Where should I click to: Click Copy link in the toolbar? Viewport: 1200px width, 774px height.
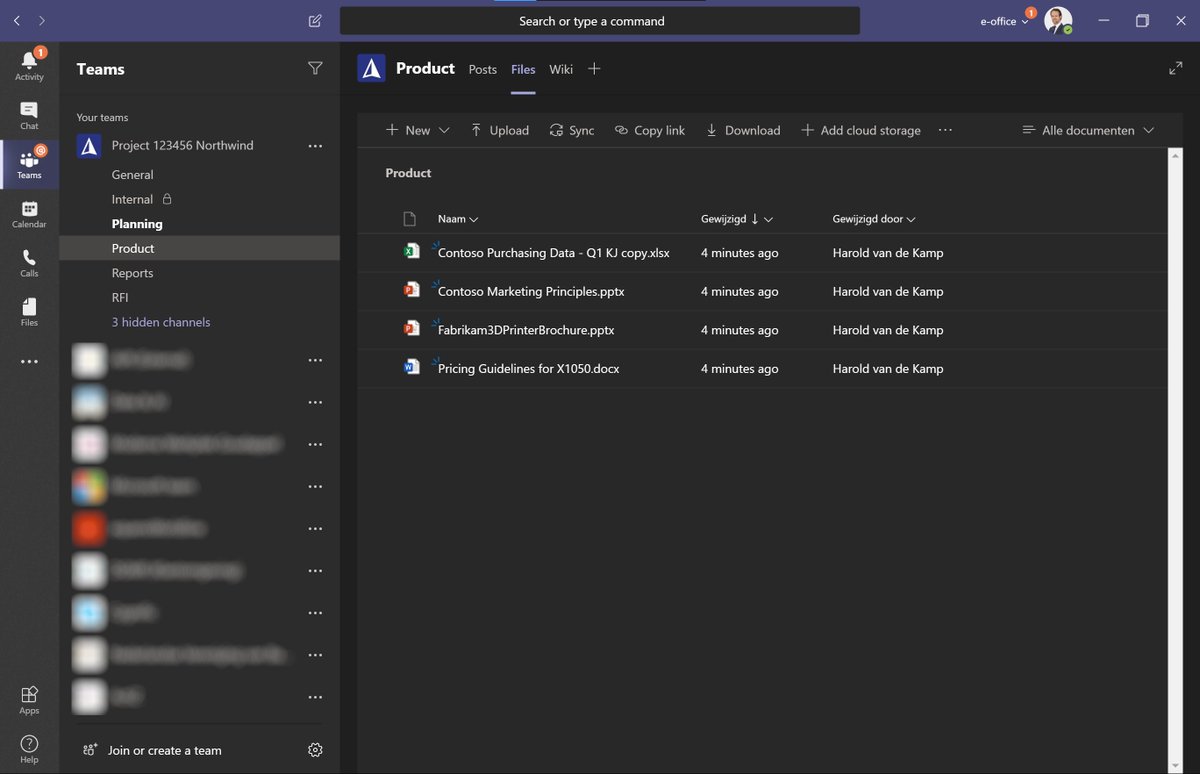click(x=650, y=130)
